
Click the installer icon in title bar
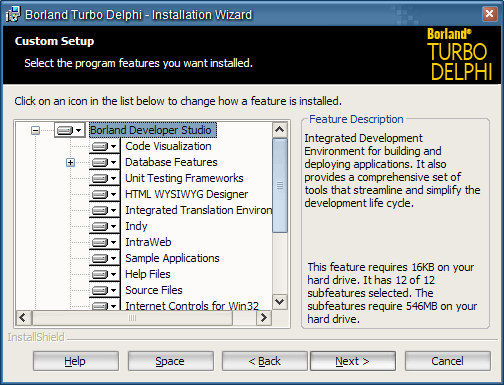coord(13,15)
